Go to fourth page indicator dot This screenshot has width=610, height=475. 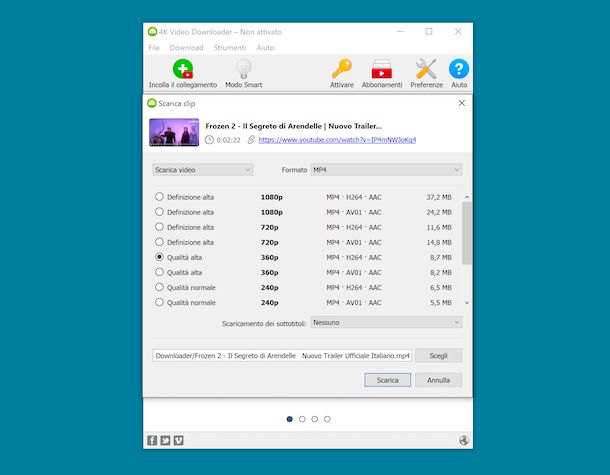(x=327, y=419)
